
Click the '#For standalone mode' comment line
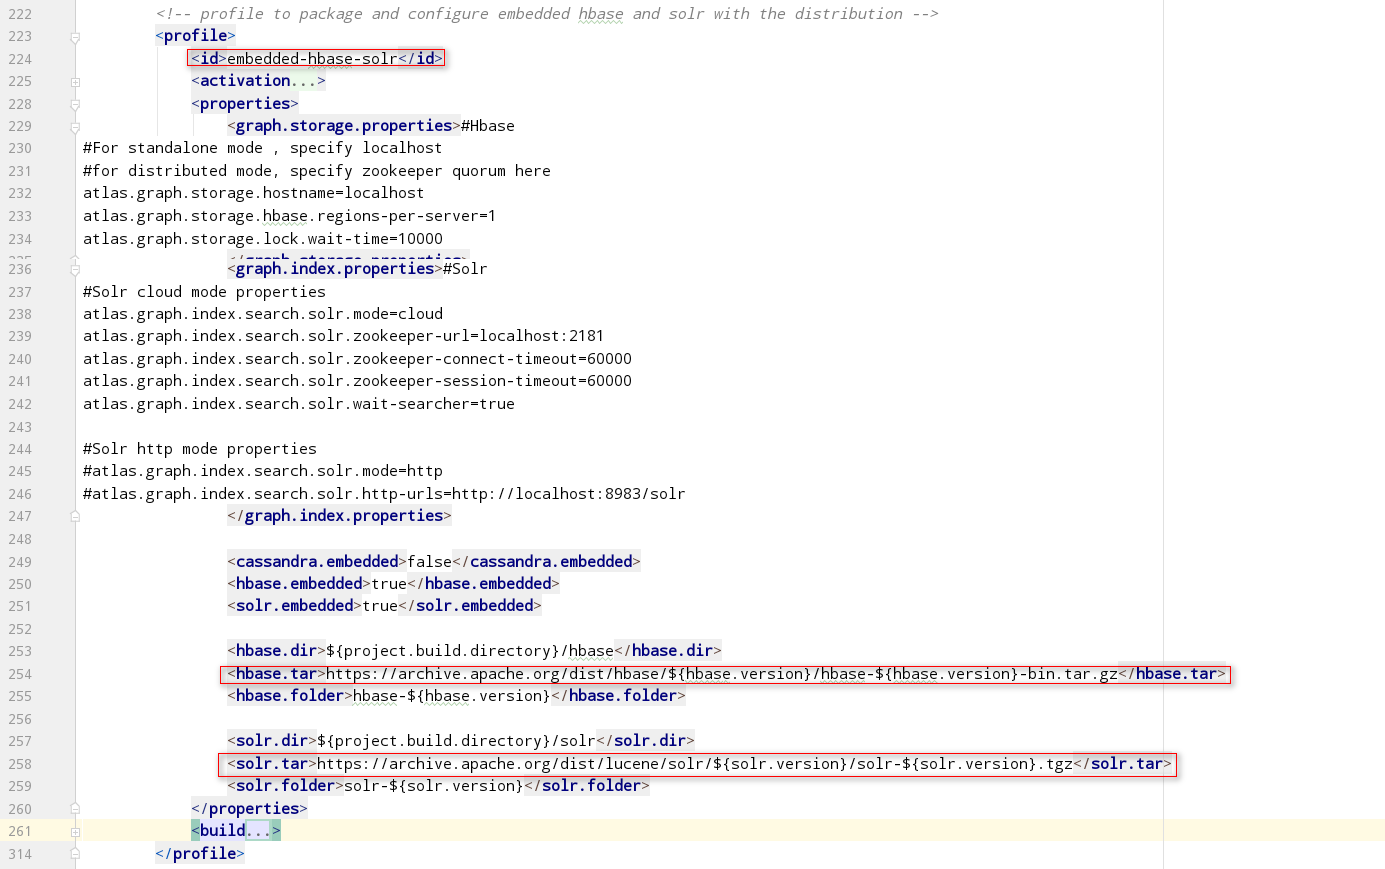click(263, 148)
